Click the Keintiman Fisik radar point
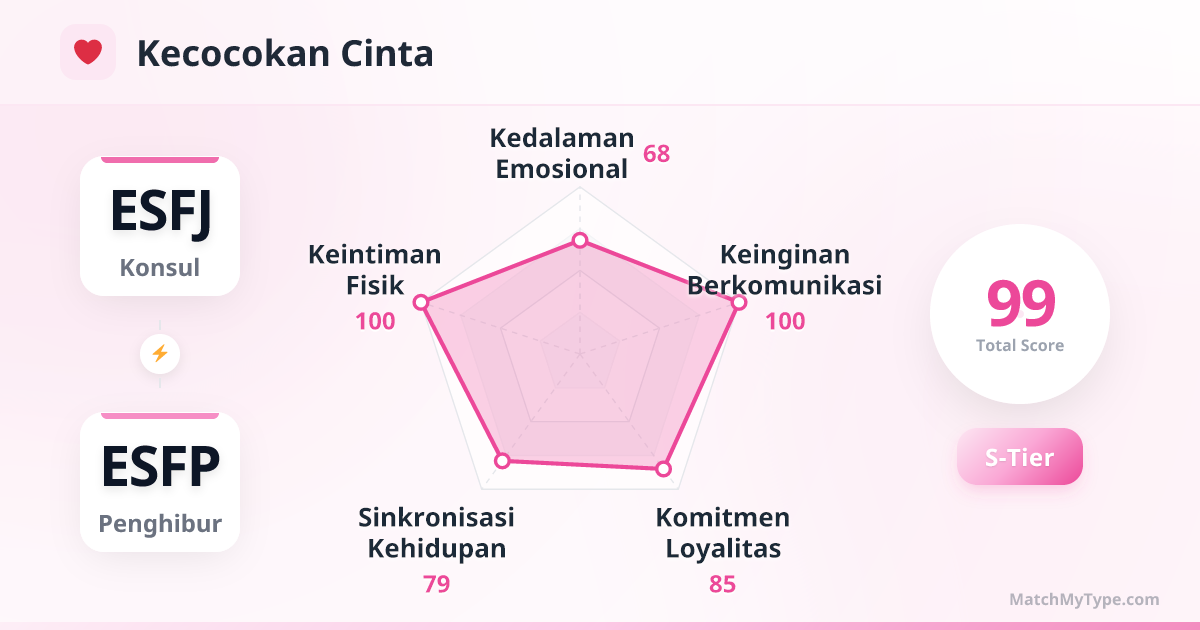1200x630 pixels. (421, 302)
